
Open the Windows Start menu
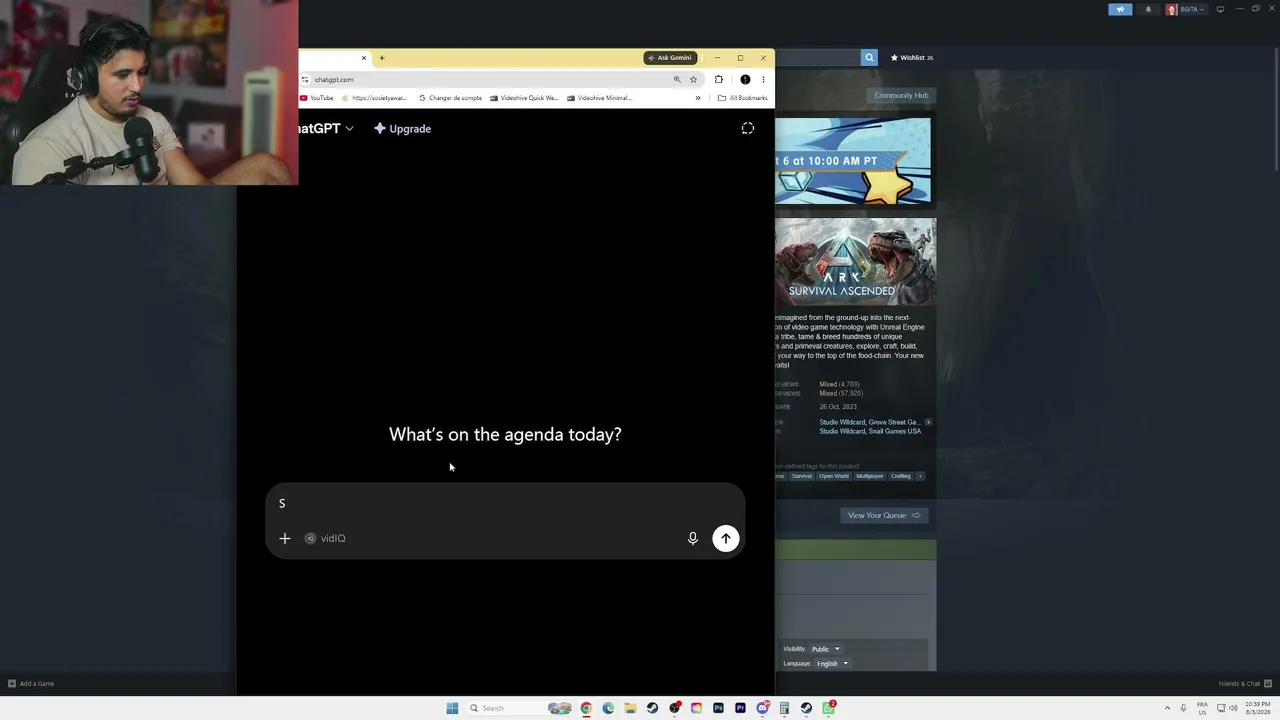tap(452, 708)
